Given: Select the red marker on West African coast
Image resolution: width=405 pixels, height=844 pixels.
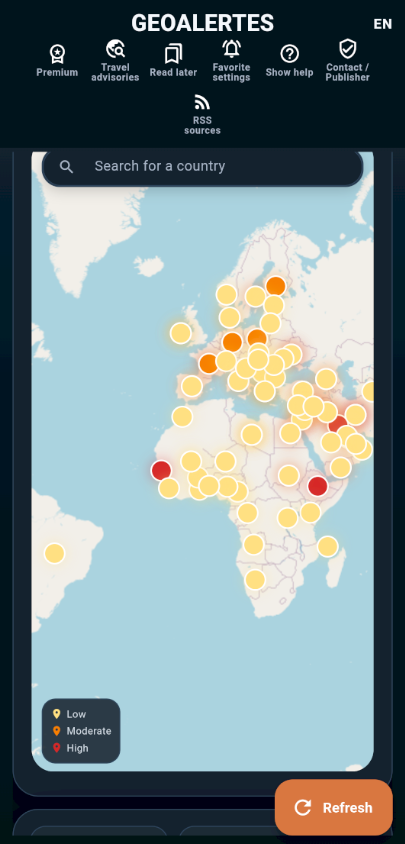Looking at the screenshot, I should (161, 470).
